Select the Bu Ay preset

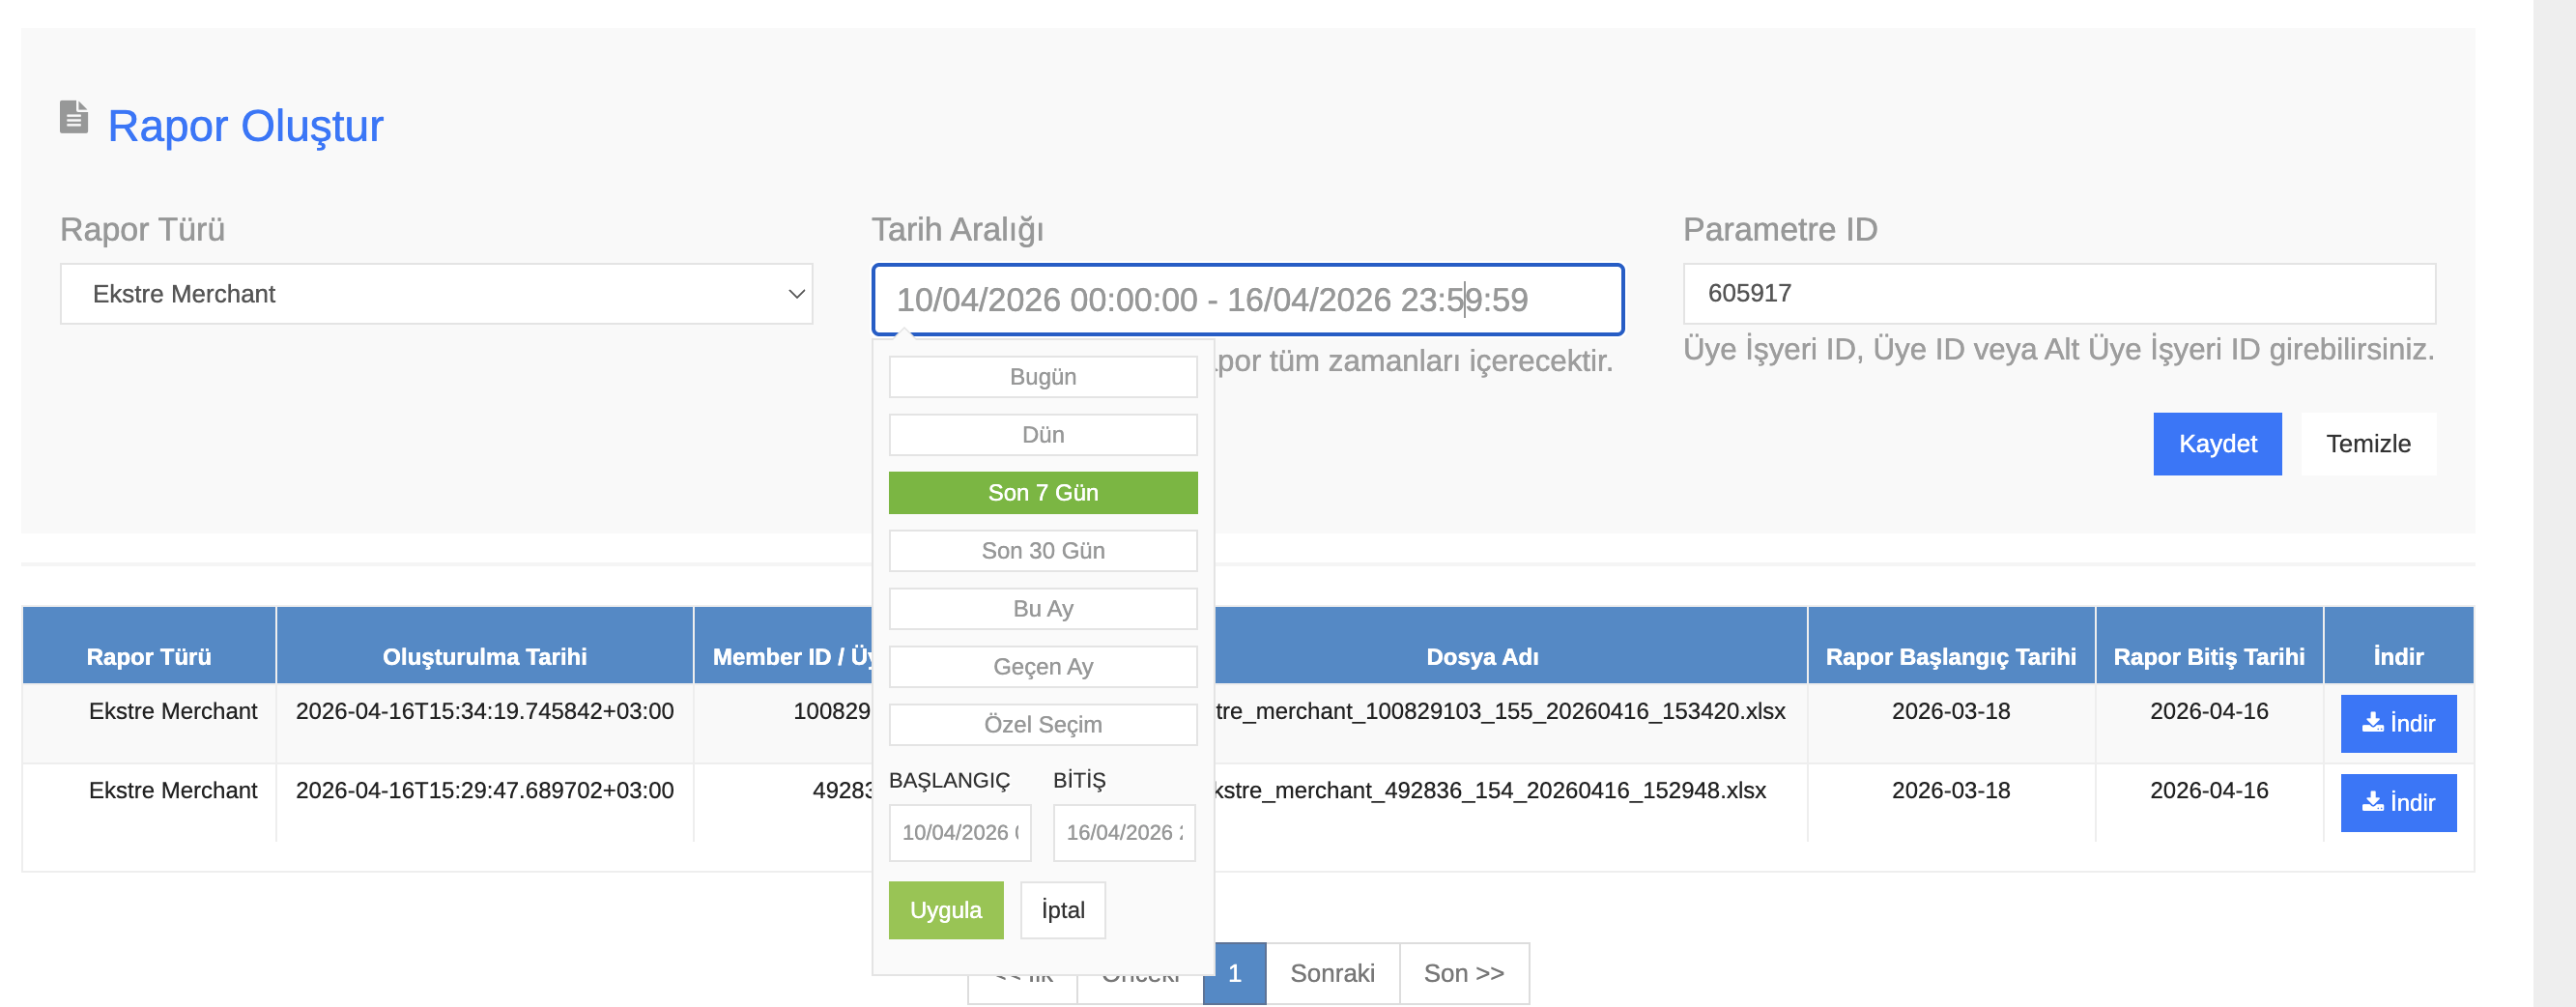tap(1042, 609)
